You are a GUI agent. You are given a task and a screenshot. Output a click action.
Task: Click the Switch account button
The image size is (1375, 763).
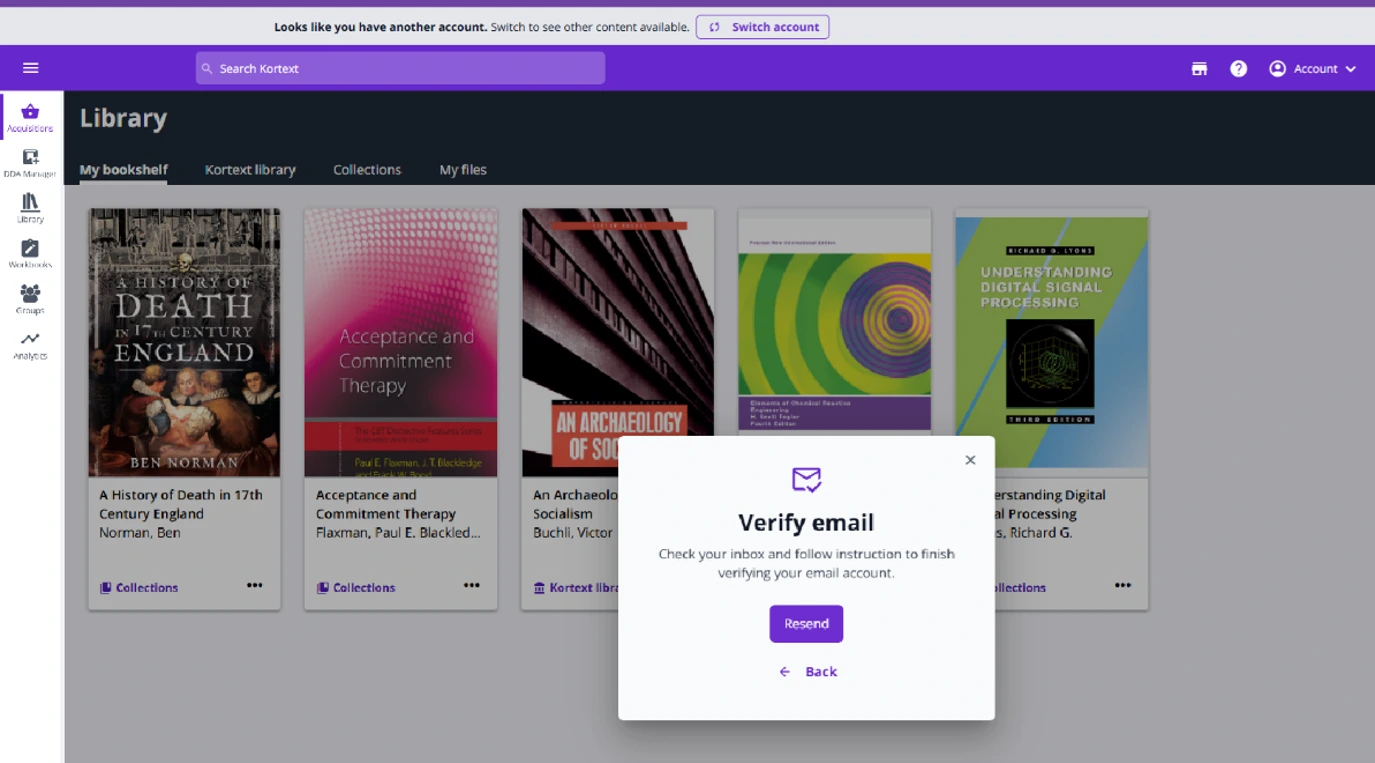(762, 27)
